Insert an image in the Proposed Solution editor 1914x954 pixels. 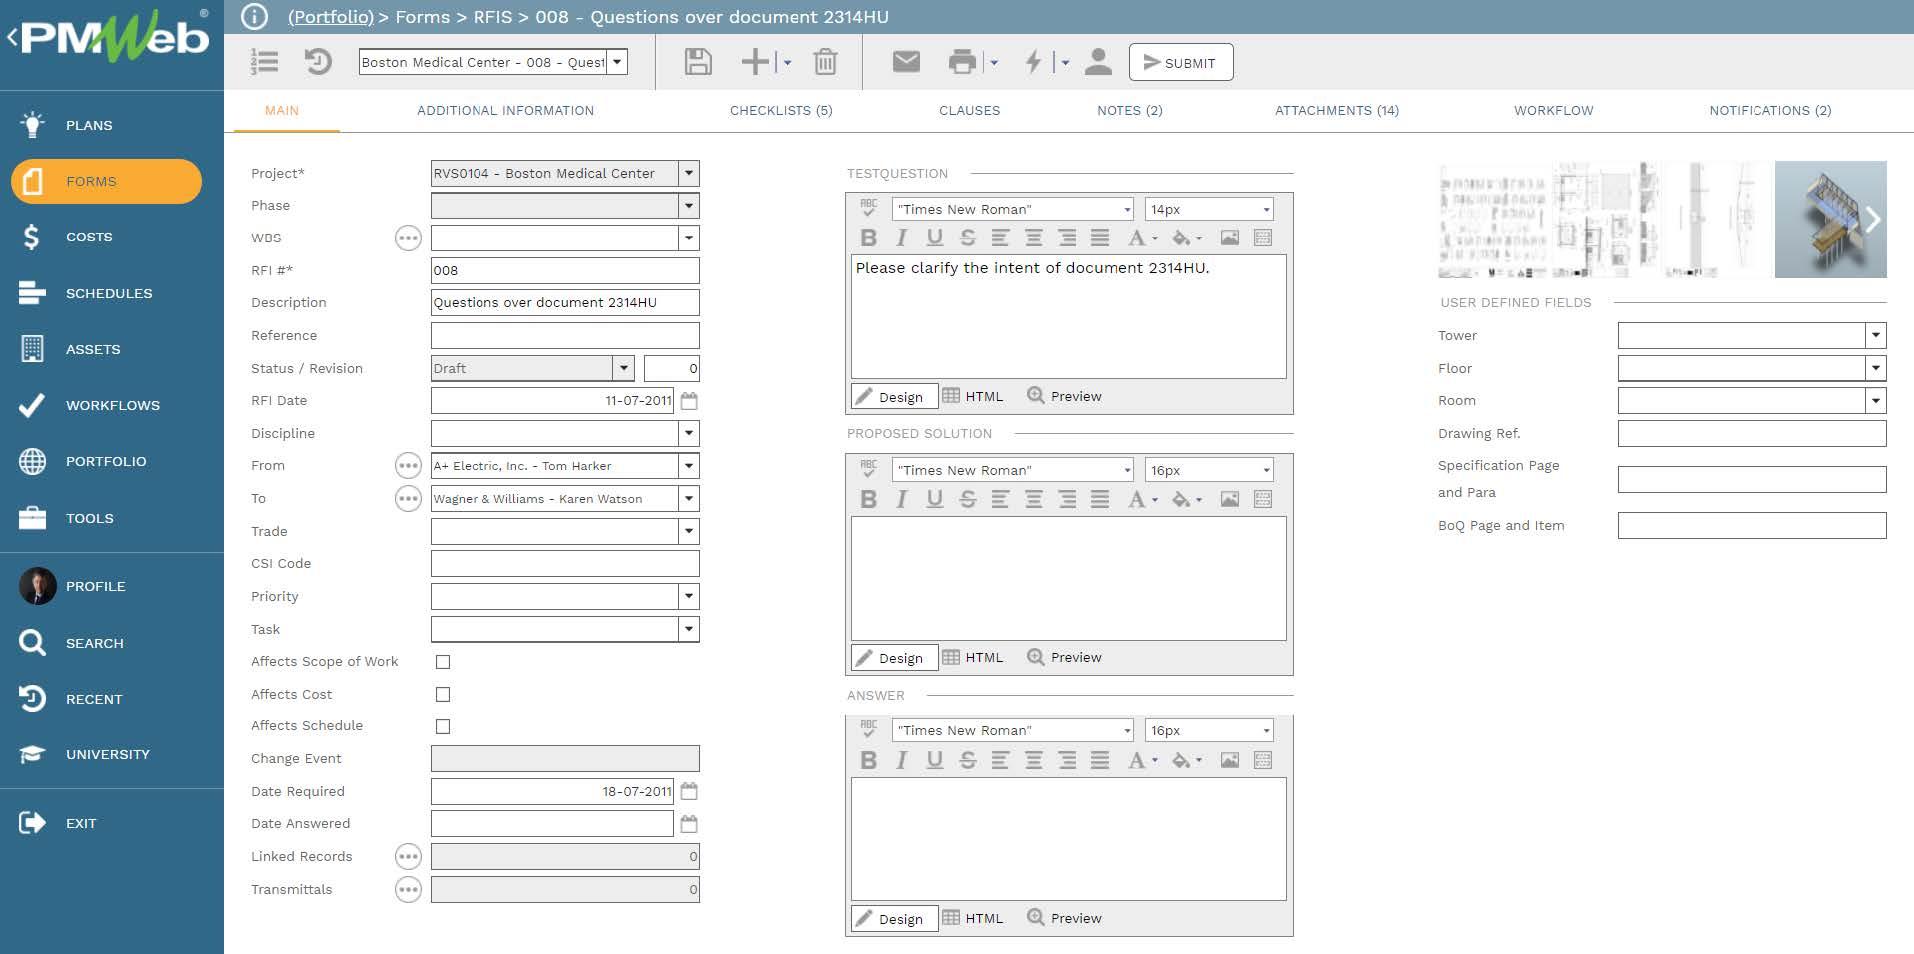[x=1231, y=499]
